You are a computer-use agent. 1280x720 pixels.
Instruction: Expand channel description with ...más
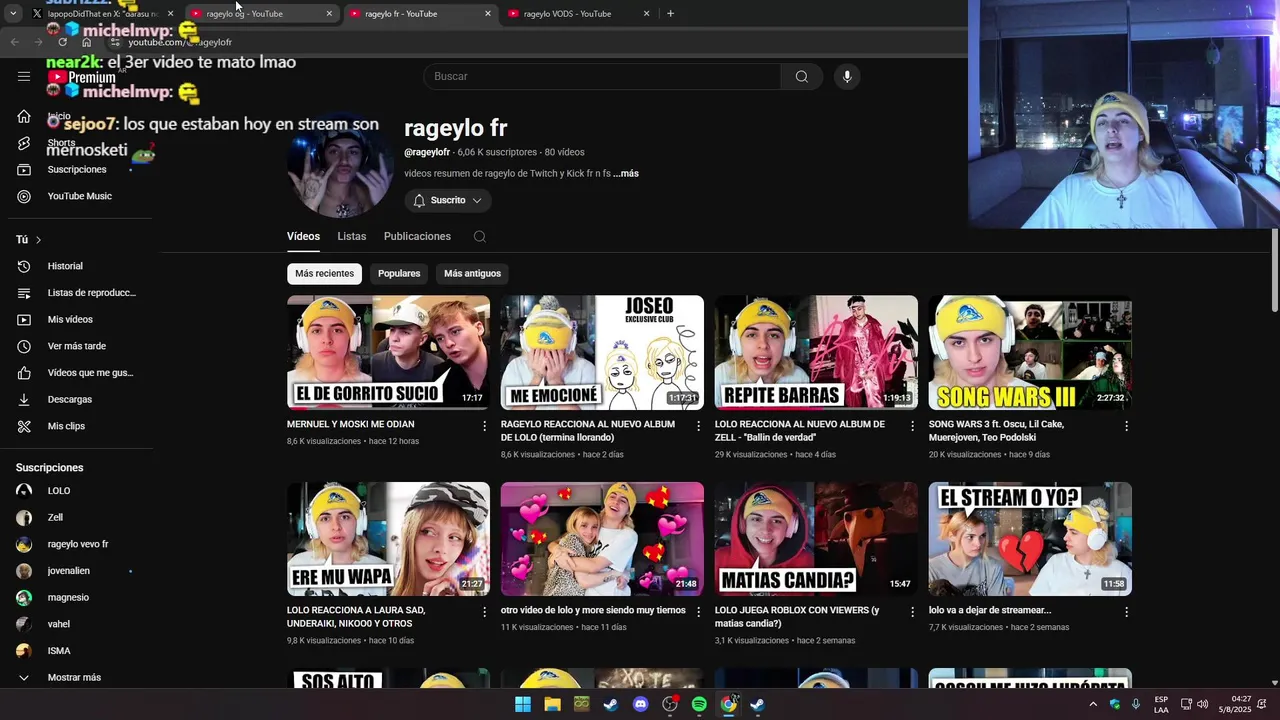pyautogui.click(x=626, y=174)
